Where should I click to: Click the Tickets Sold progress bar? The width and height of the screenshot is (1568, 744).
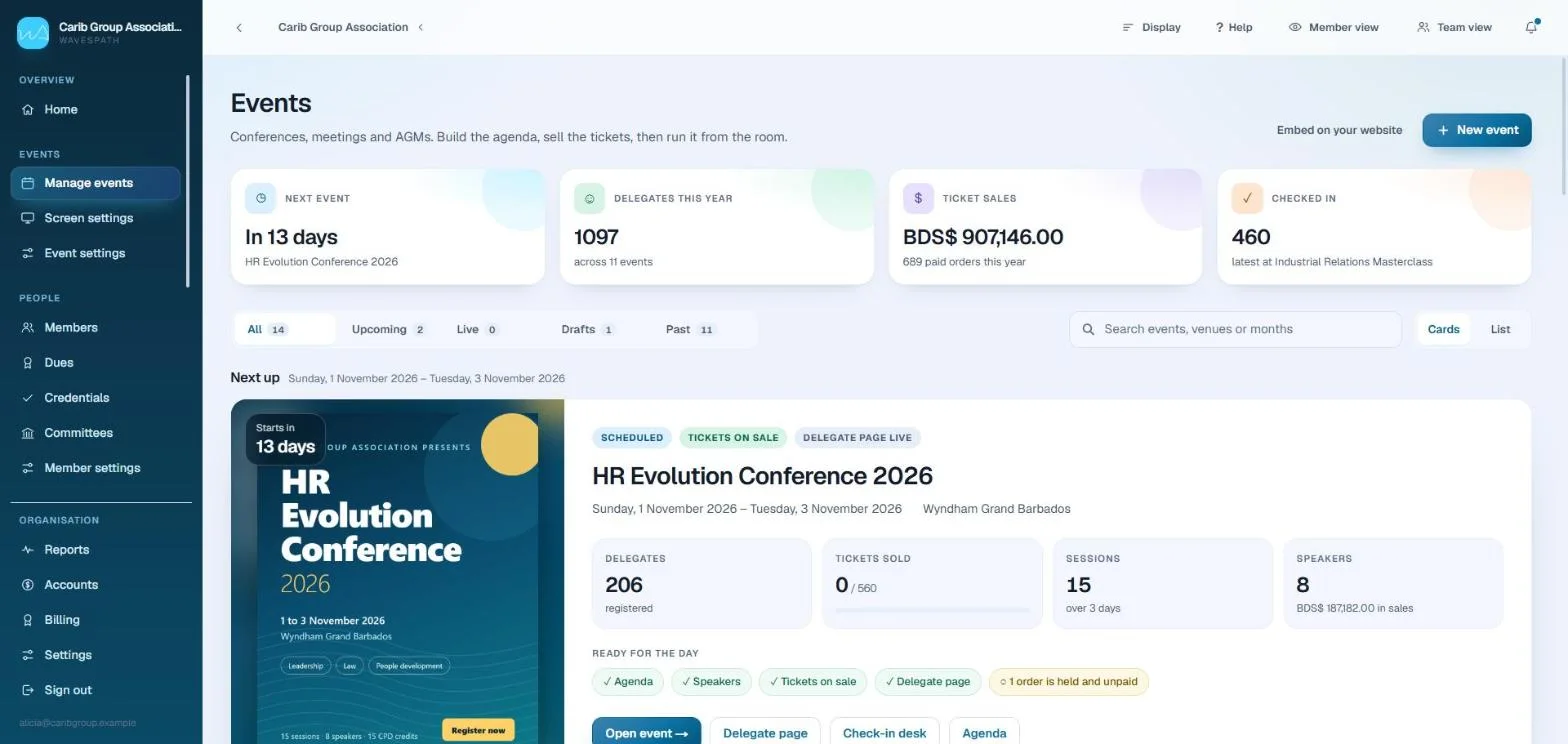932,609
